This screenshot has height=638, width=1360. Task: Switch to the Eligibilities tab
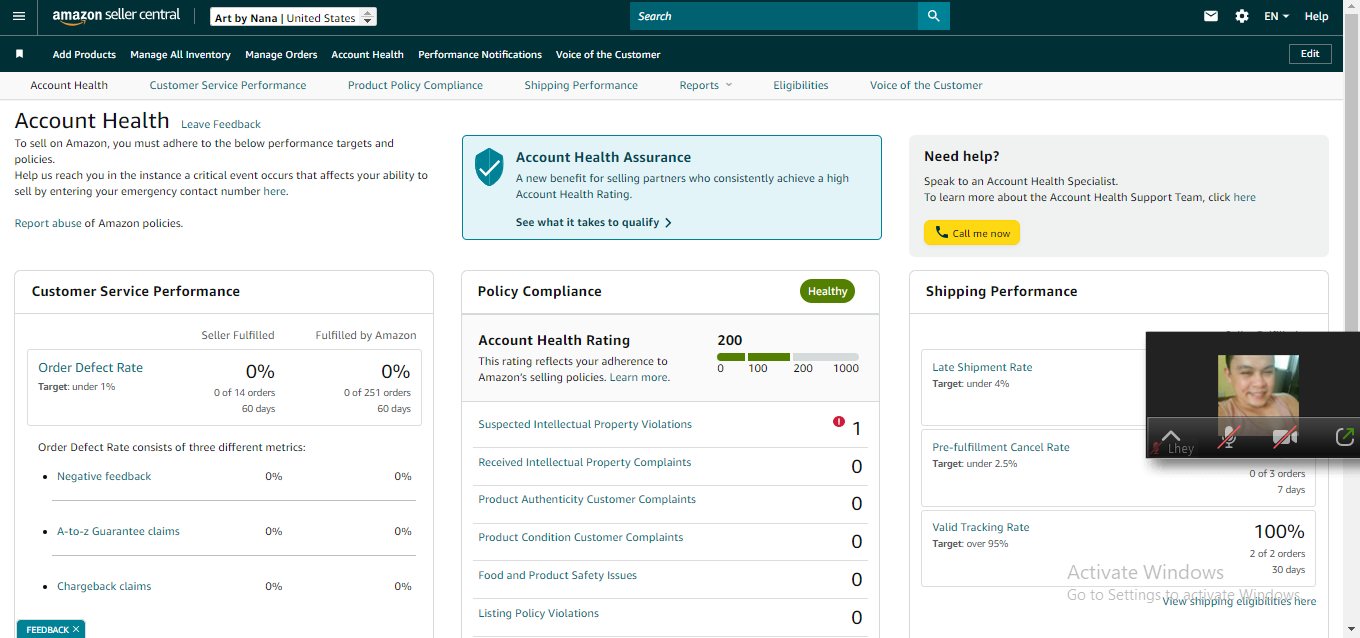click(x=801, y=85)
